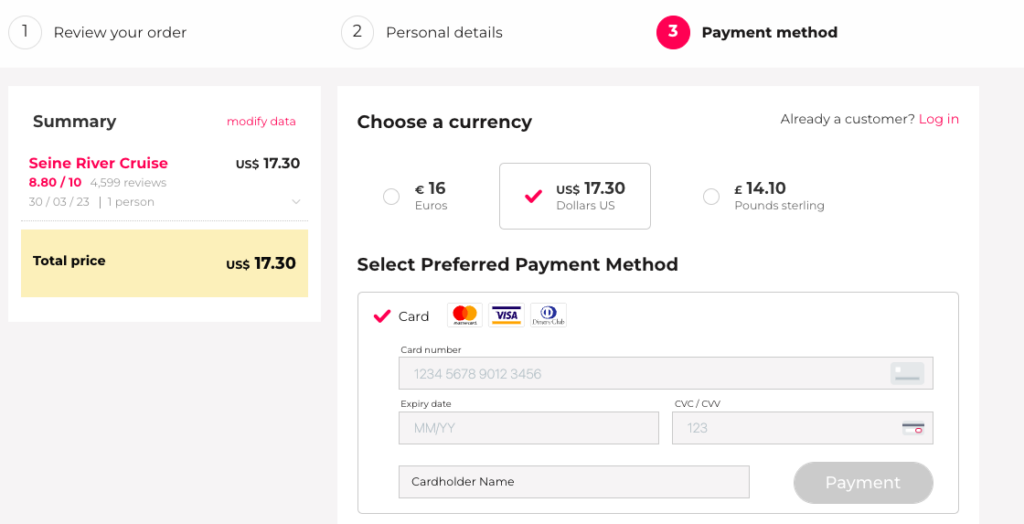
Task: Select the Pounds sterling radio button
Action: 711,197
